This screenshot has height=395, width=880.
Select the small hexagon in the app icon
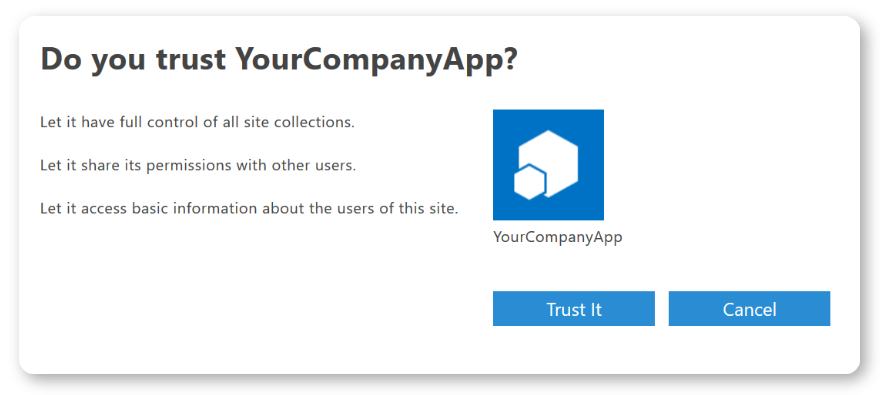(x=530, y=182)
